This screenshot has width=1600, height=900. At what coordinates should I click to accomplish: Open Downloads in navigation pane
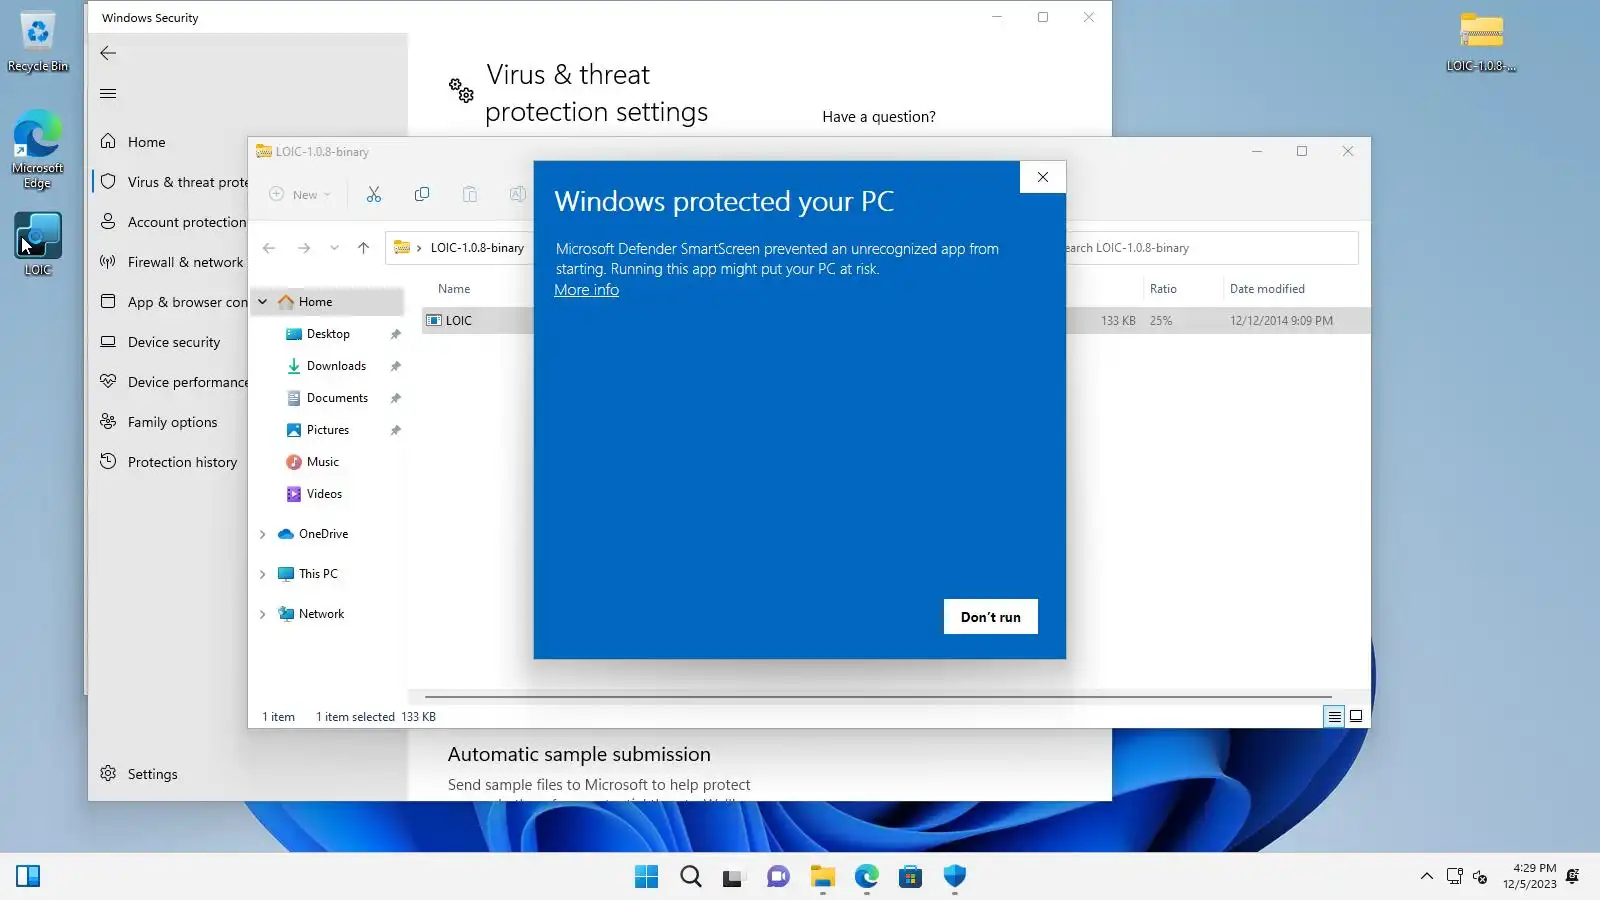point(336,366)
